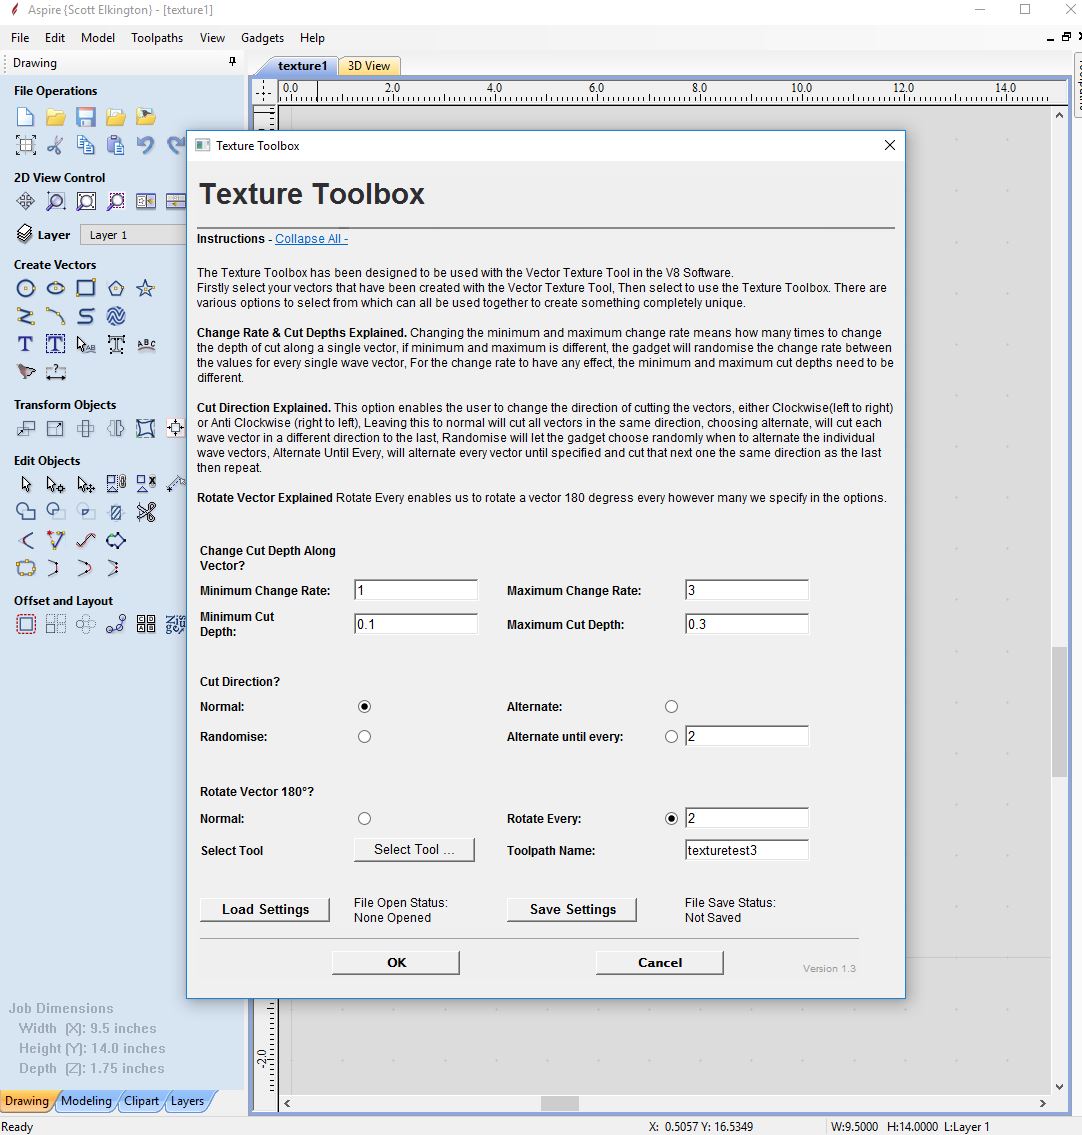This screenshot has height=1135, width=1082.
Task: Click the scissors Cut icon under File Operations
Action: [x=56, y=145]
